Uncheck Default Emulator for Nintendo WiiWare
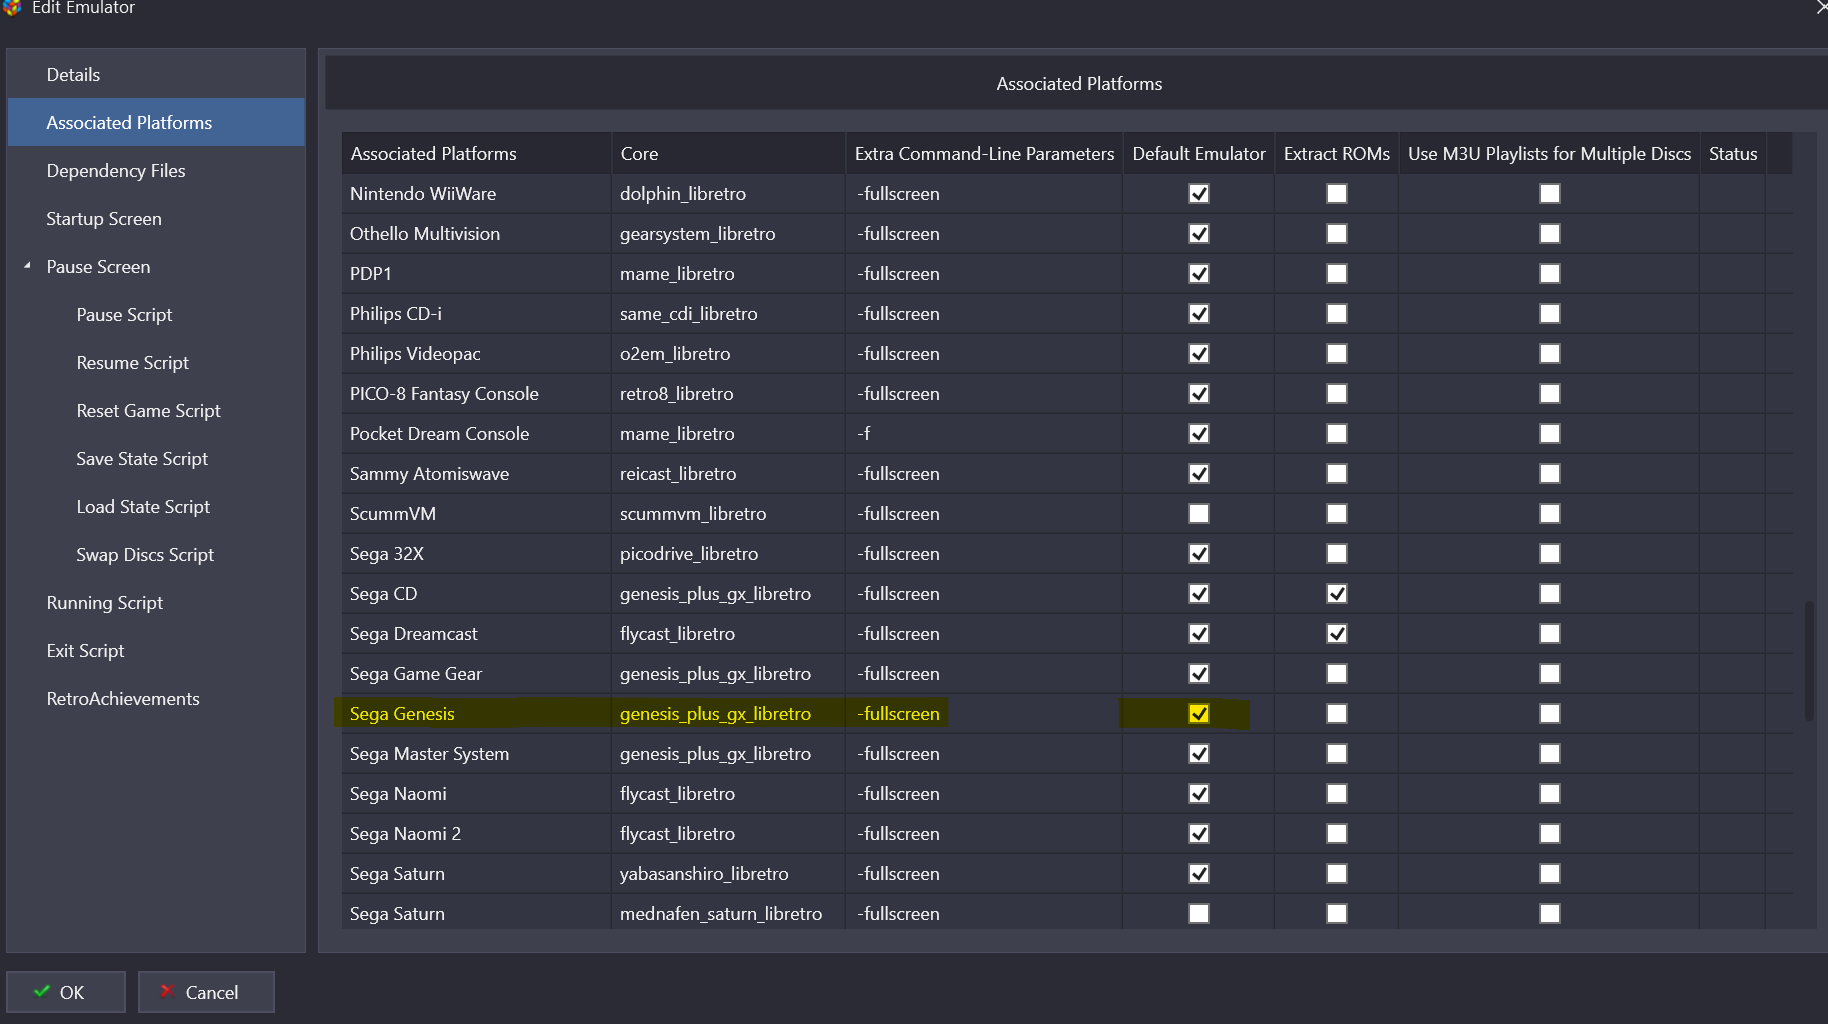Screen dimensions: 1828x1024 coord(1199,194)
